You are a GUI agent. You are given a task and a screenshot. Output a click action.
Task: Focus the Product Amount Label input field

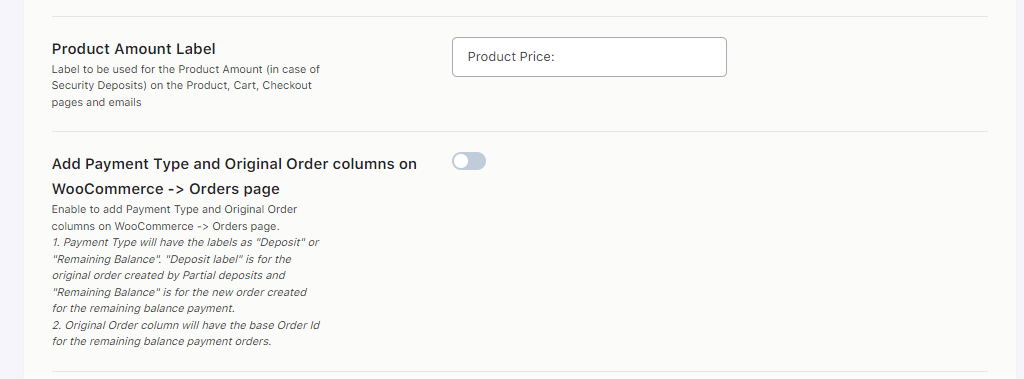[589, 57]
